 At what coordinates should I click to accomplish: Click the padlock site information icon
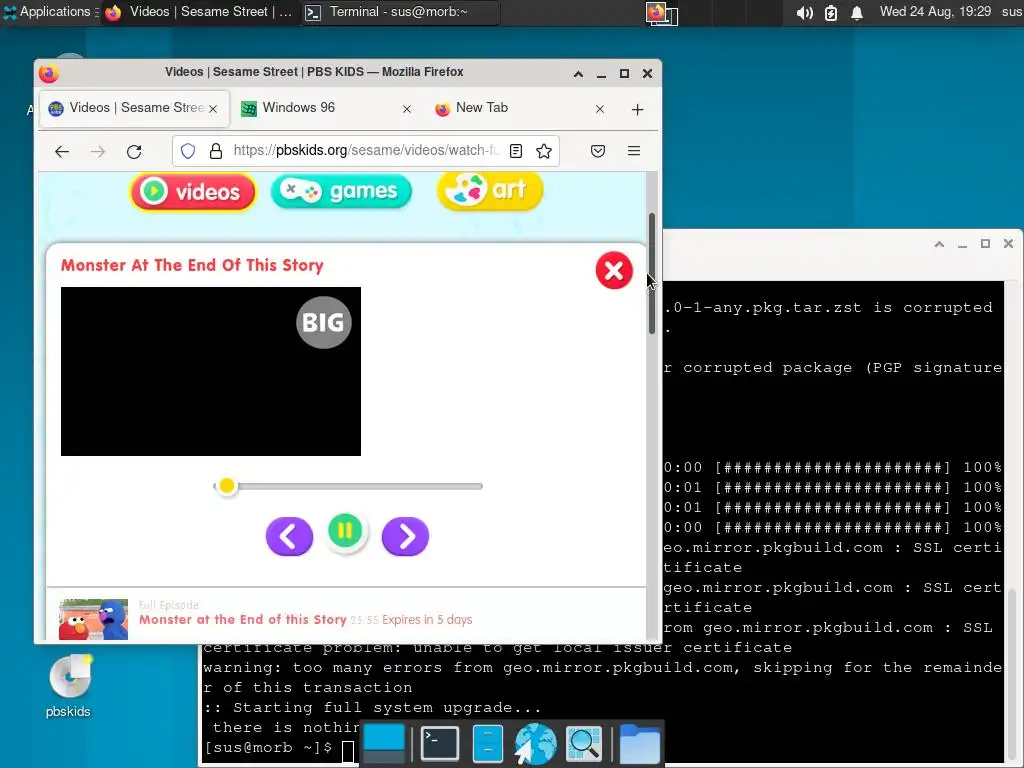point(216,151)
